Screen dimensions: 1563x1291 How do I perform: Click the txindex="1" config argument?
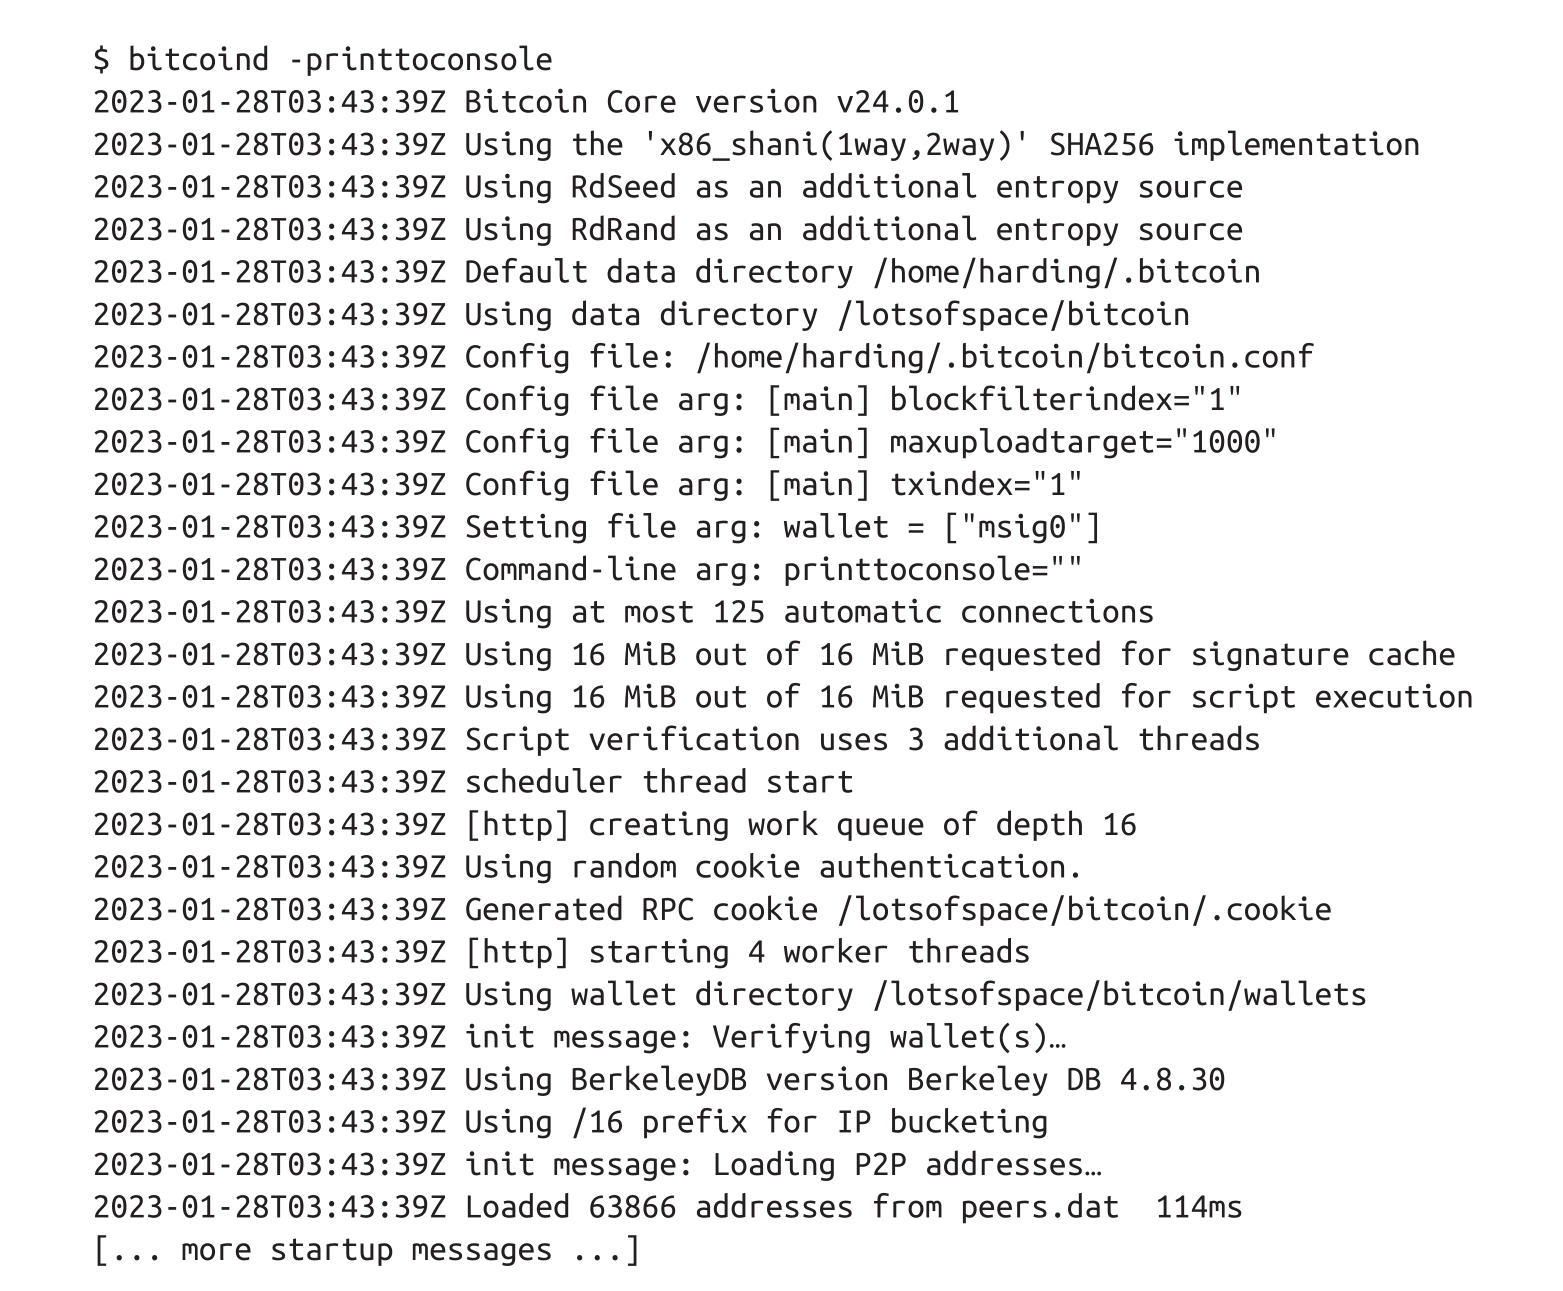(x=985, y=485)
